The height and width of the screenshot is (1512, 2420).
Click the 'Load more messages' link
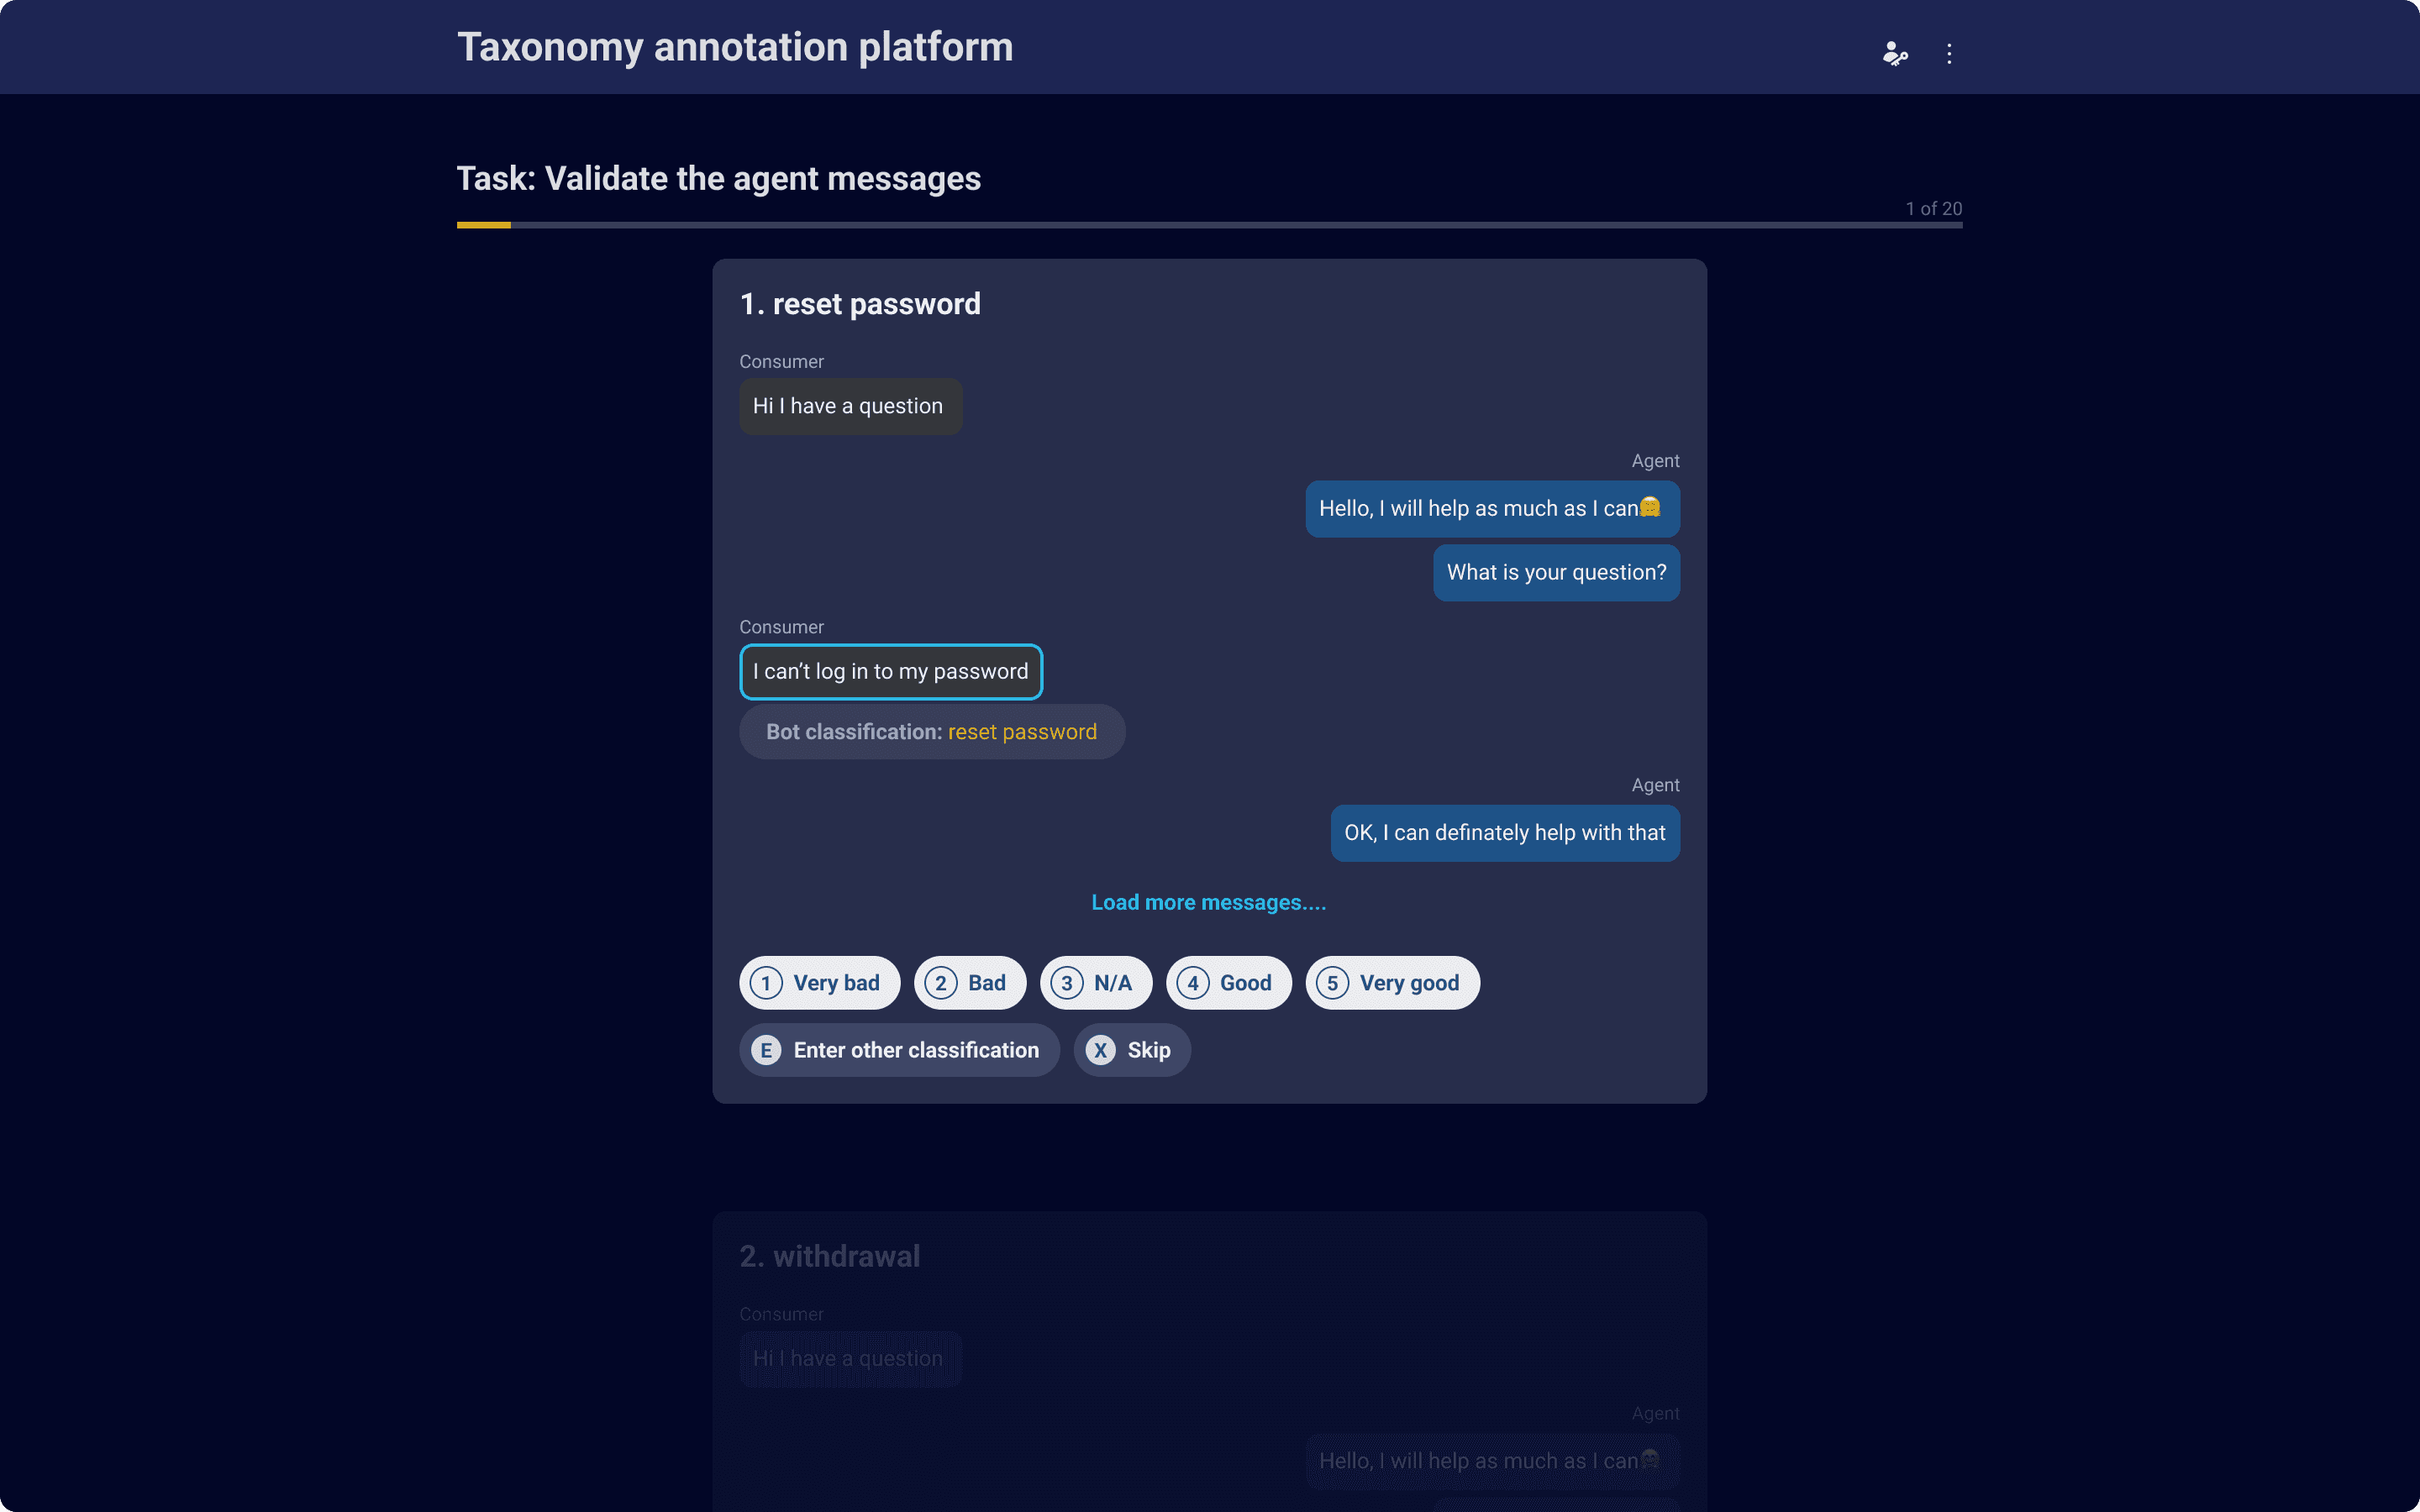point(1209,902)
